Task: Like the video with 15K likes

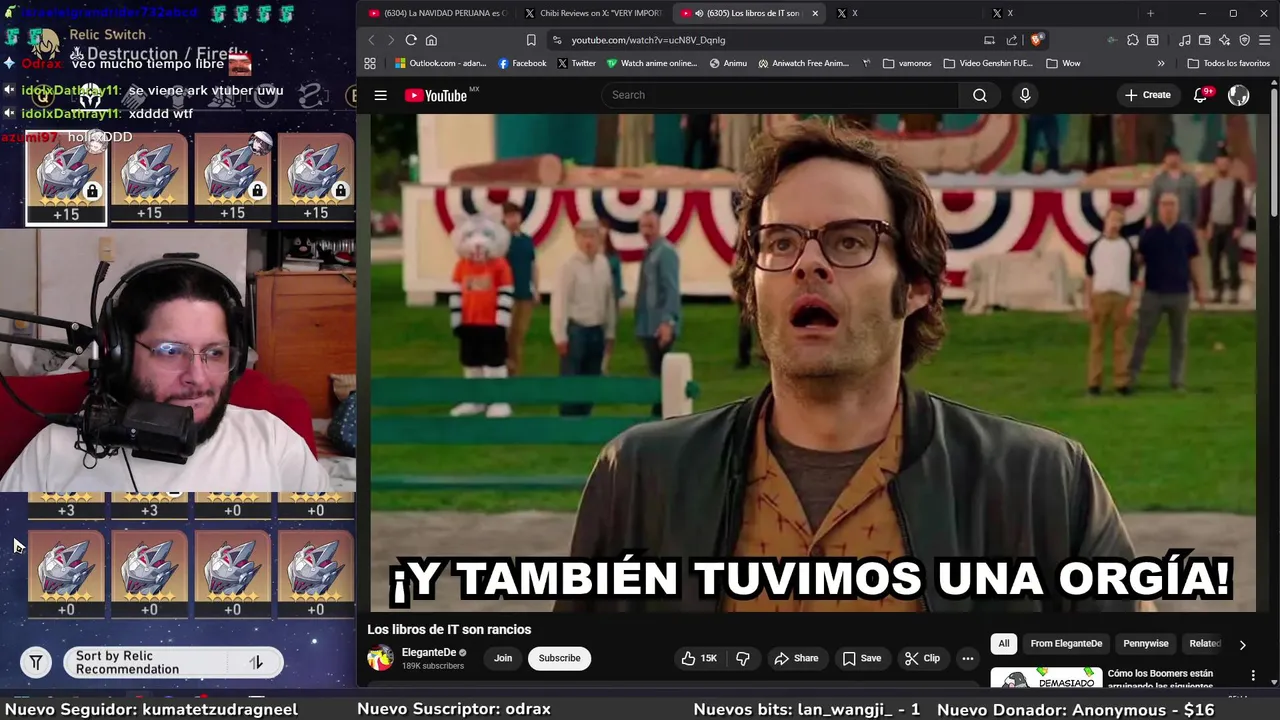Action: (x=699, y=658)
